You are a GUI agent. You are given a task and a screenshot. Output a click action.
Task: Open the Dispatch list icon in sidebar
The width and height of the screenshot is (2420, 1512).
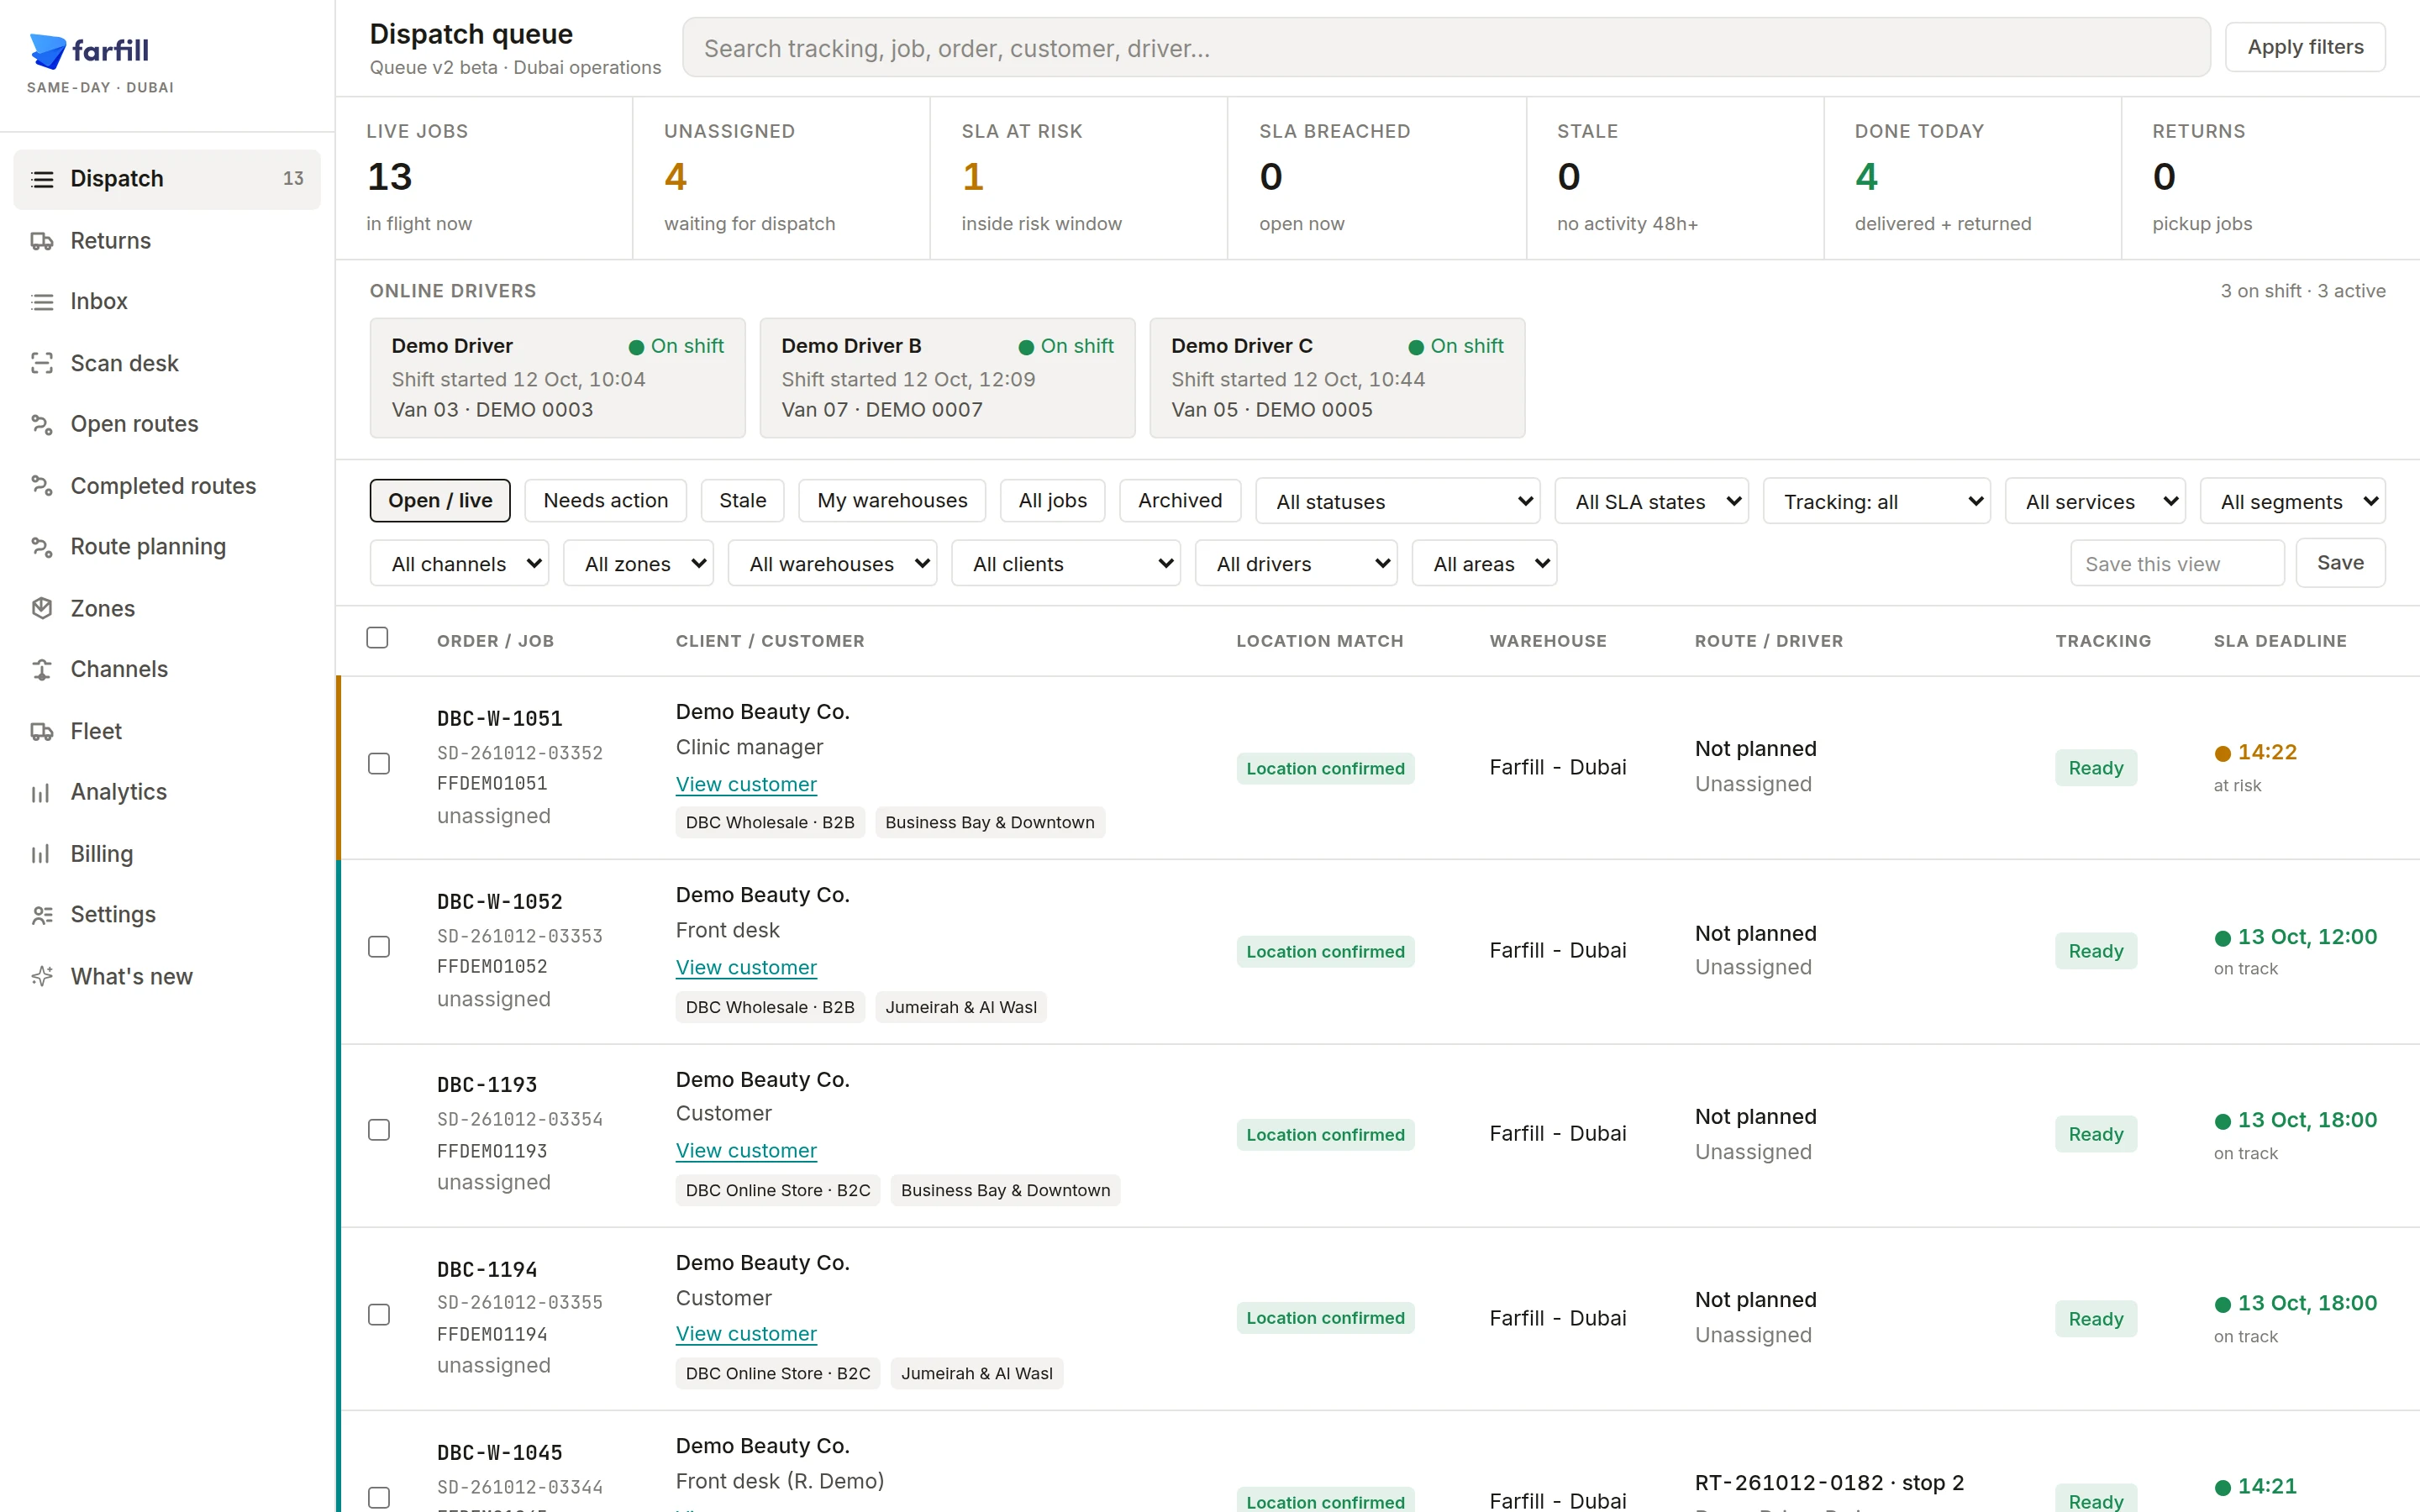tap(42, 179)
